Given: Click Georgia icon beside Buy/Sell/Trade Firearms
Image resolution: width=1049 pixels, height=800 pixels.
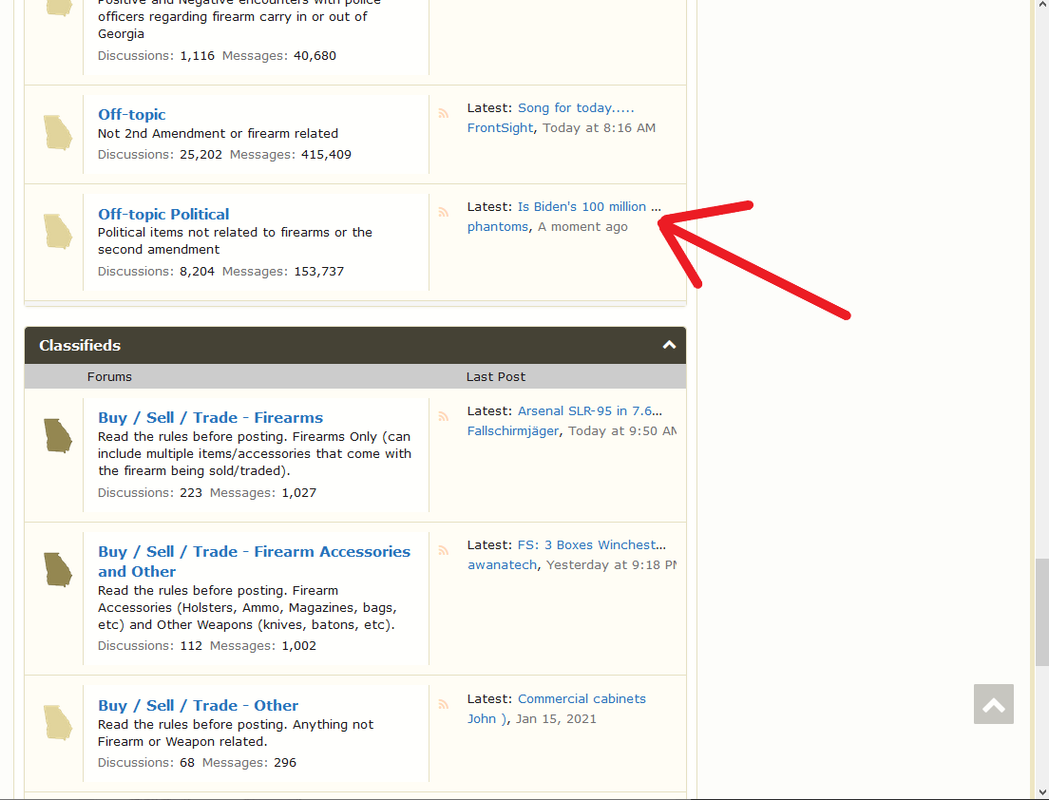Looking at the screenshot, I should coord(58,435).
